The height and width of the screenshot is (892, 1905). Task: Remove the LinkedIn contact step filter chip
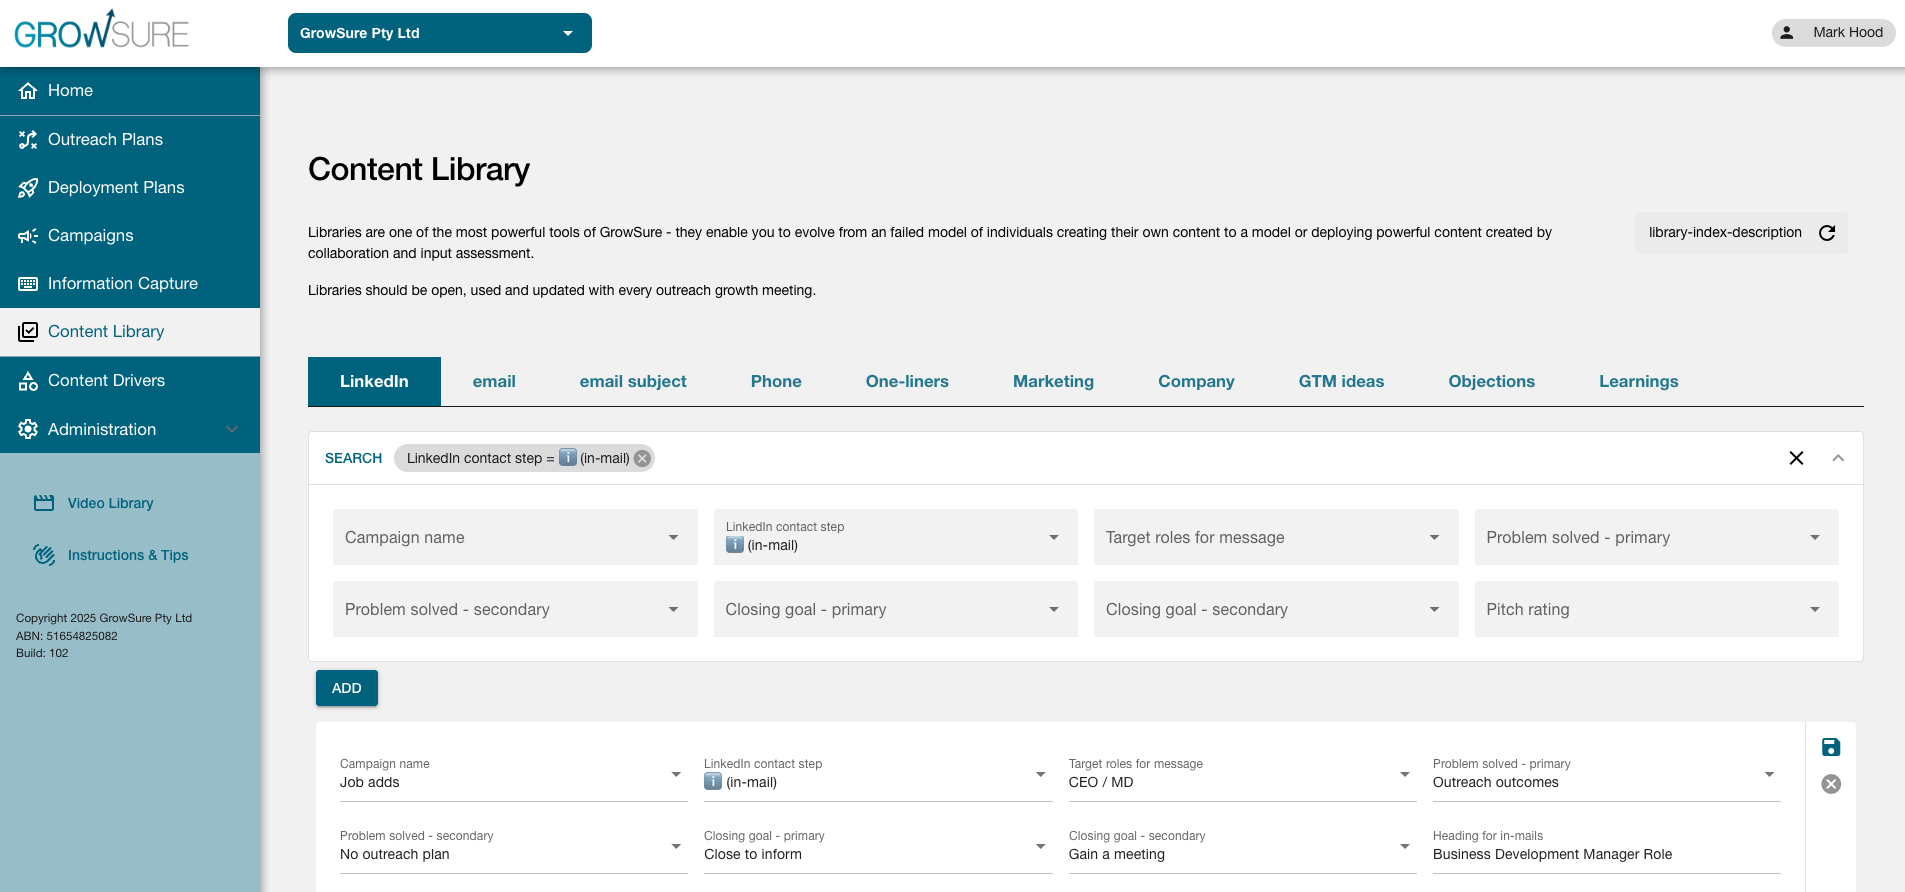[642, 458]
